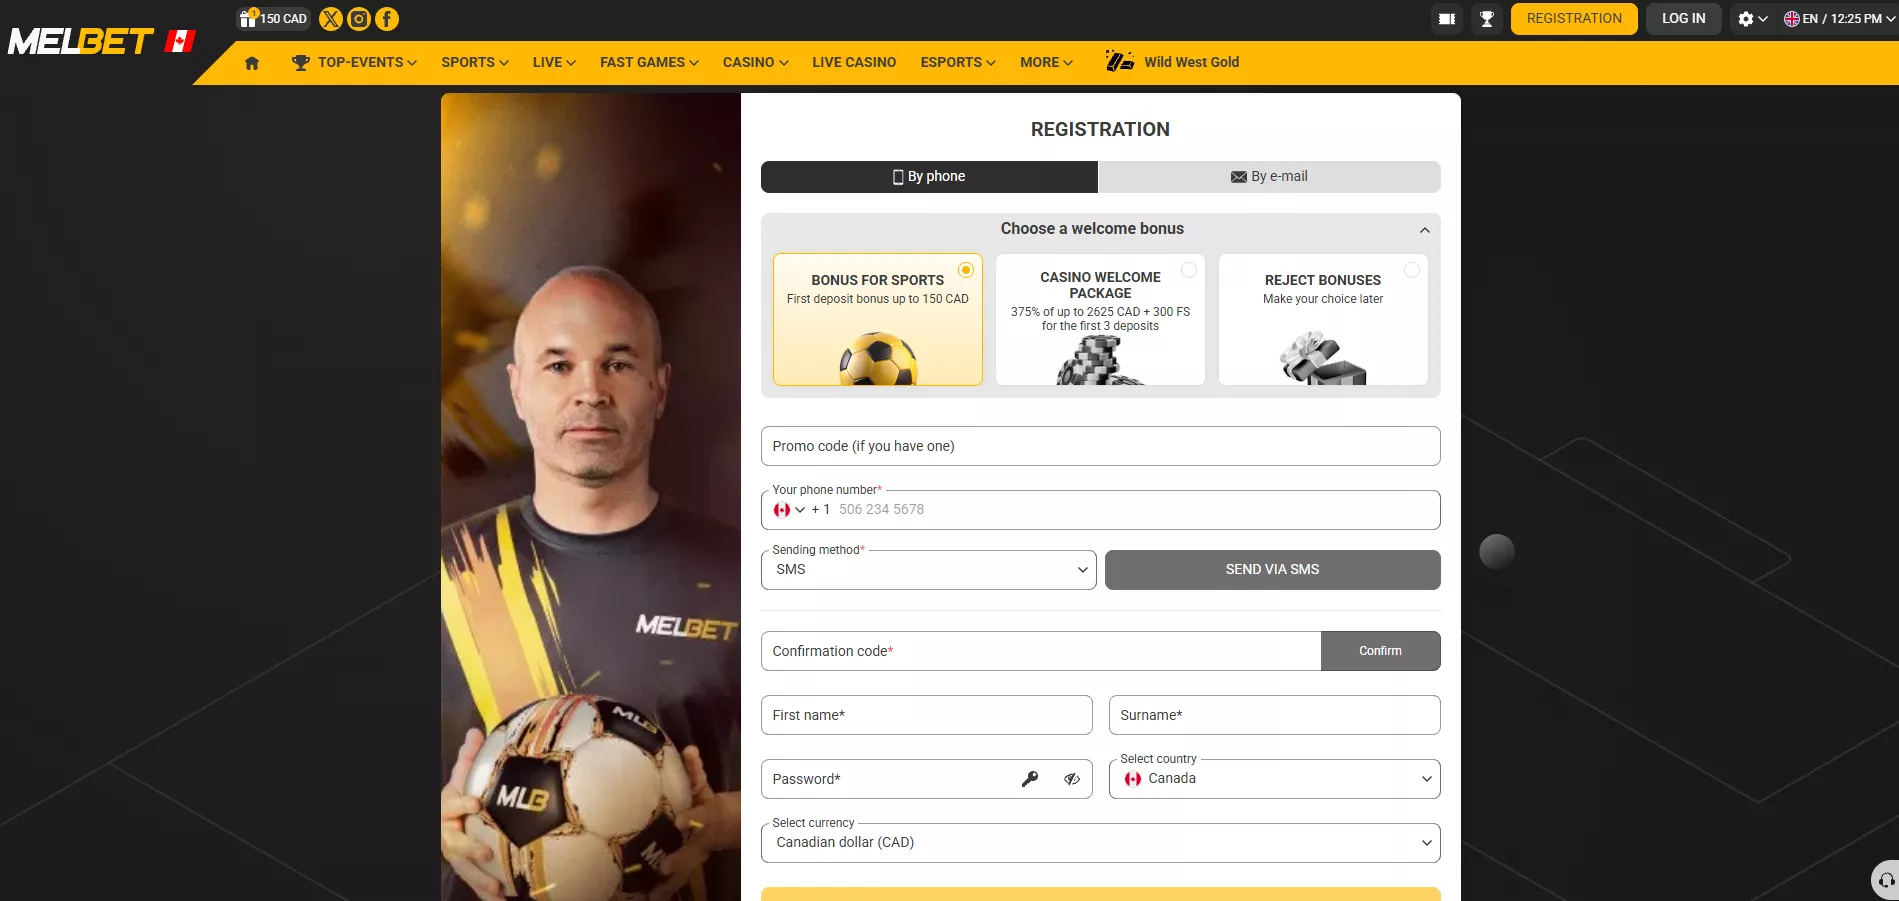Expand LIVE menu
Screen dimensions: 1899x901
554,62
